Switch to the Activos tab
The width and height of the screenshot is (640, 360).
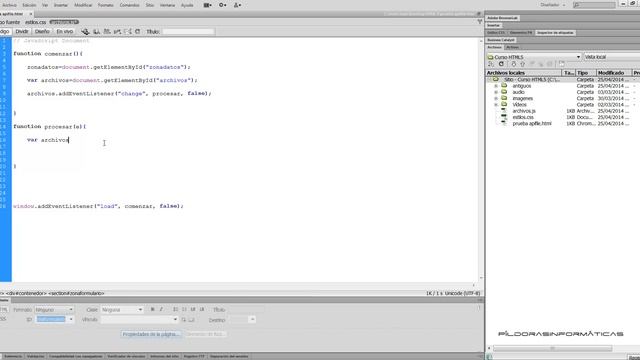click(513, 47)
